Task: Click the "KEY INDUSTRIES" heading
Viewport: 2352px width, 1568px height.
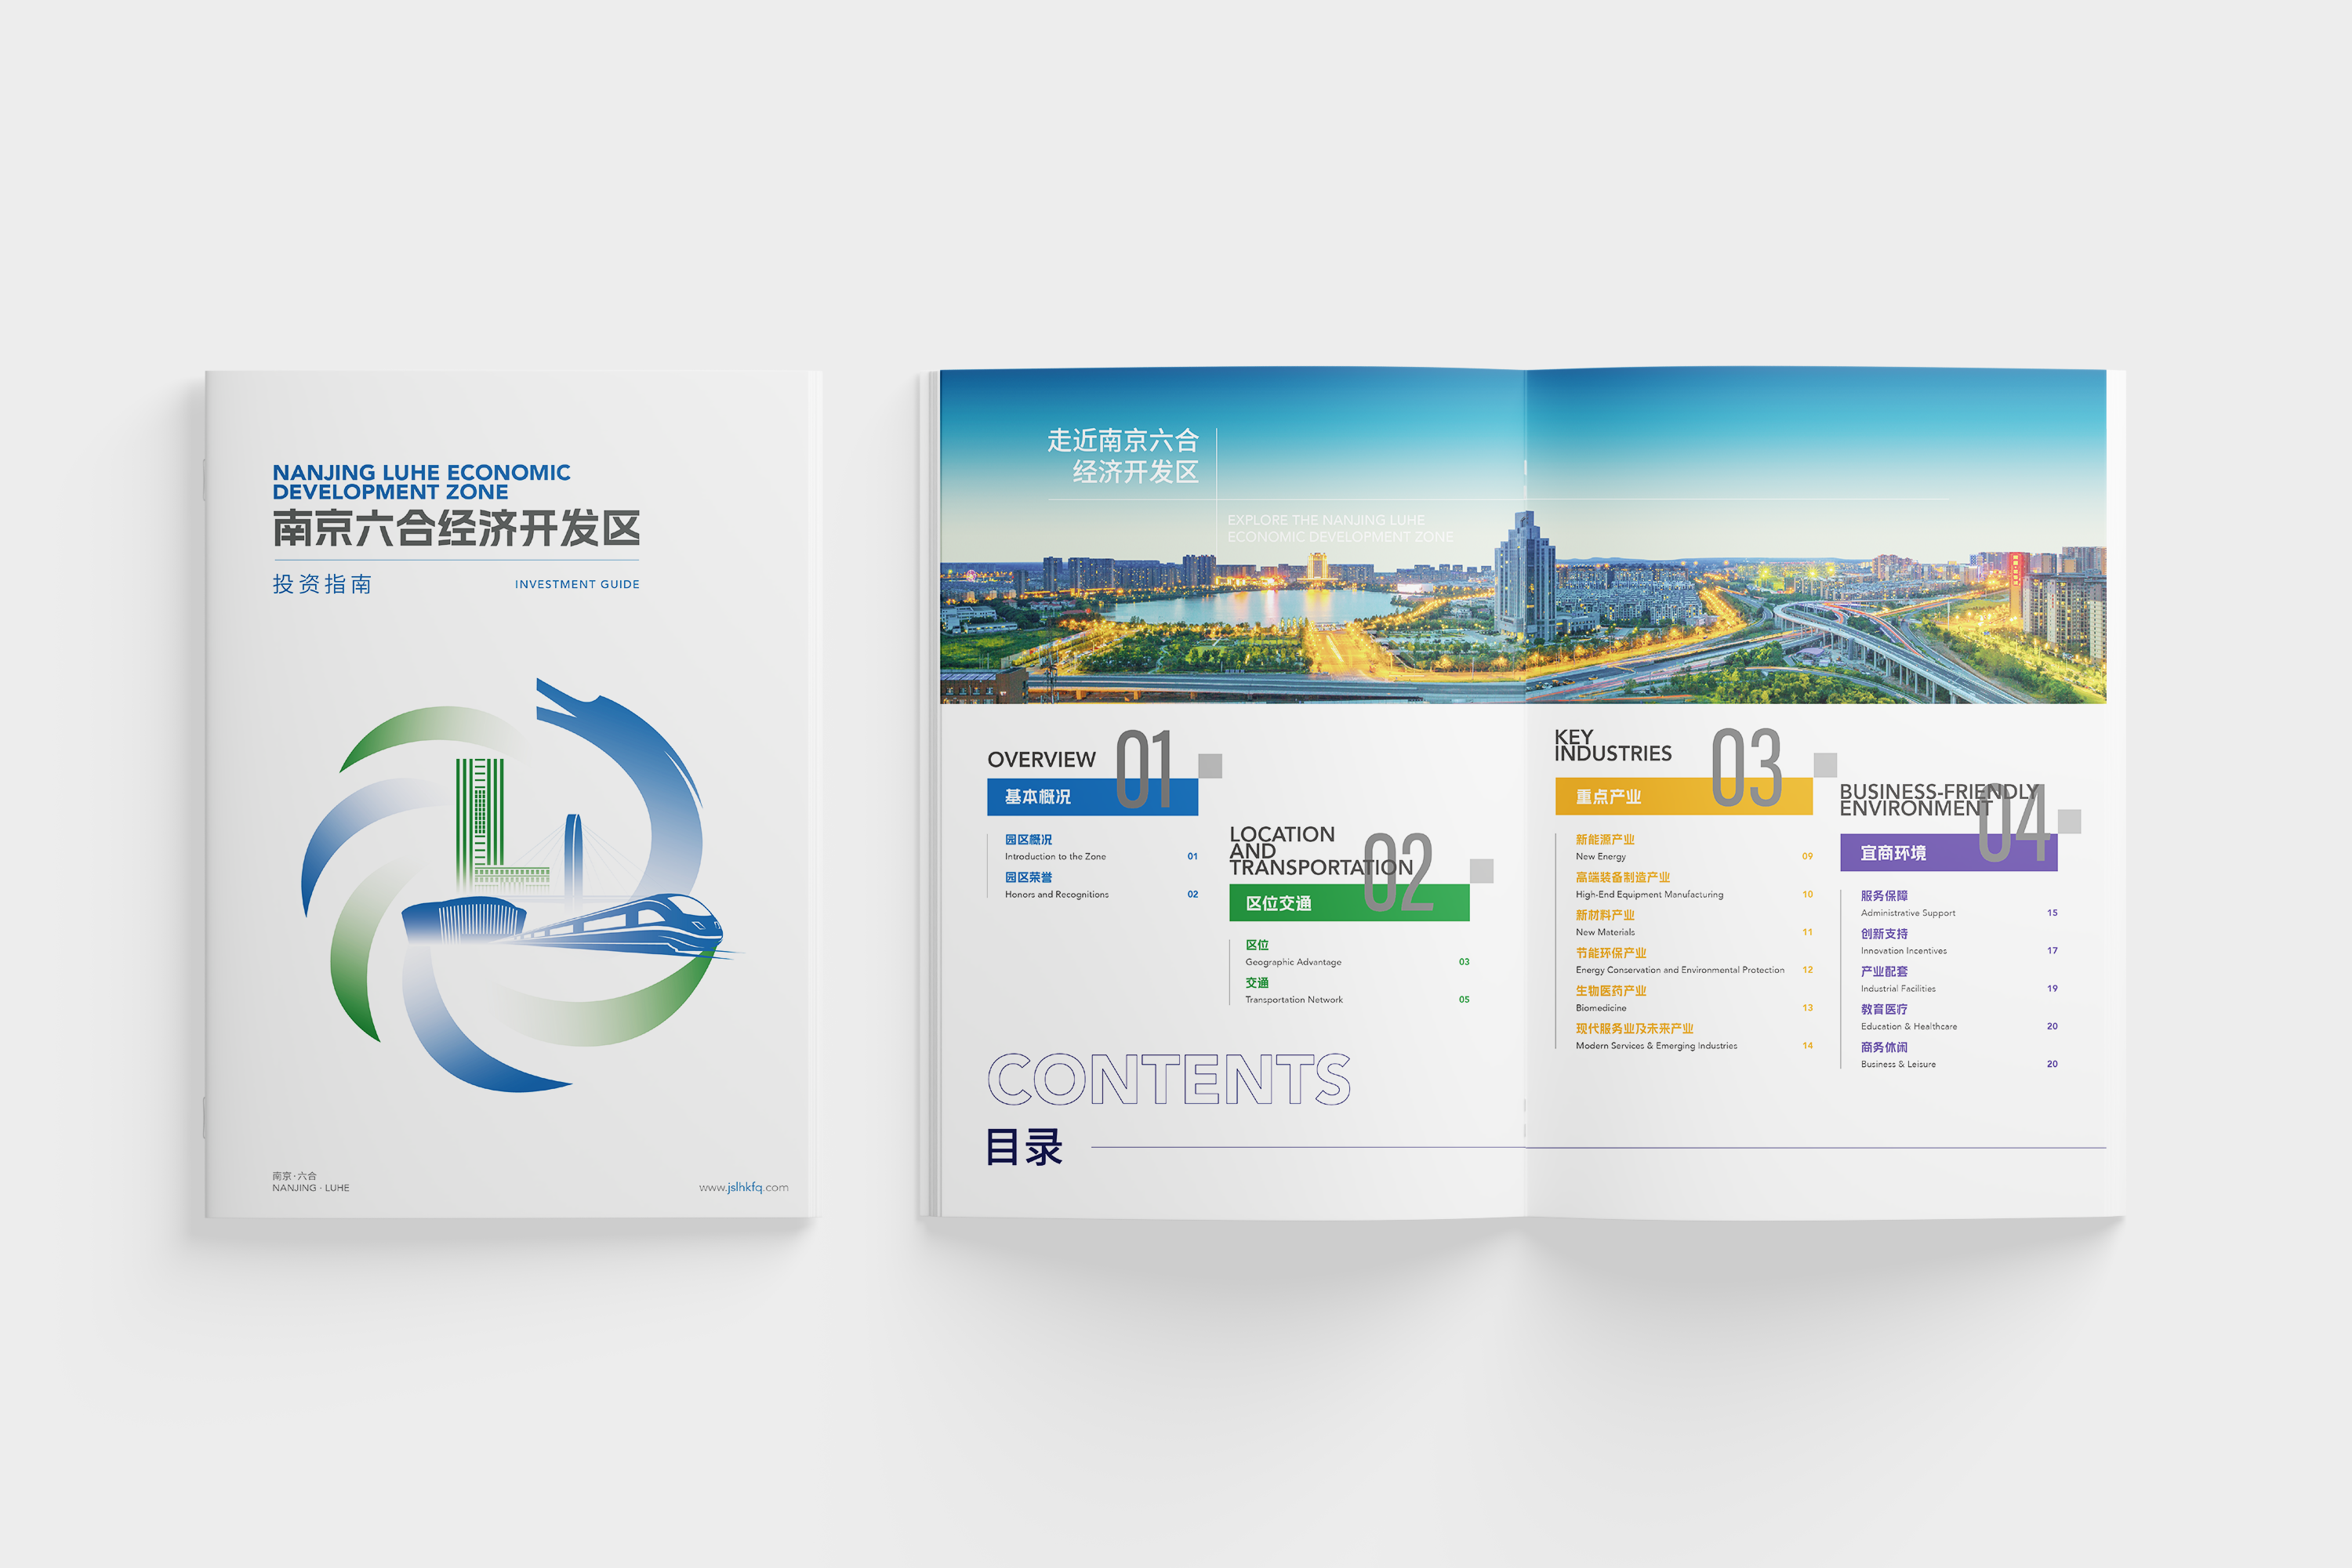Action: (1613, 745)
